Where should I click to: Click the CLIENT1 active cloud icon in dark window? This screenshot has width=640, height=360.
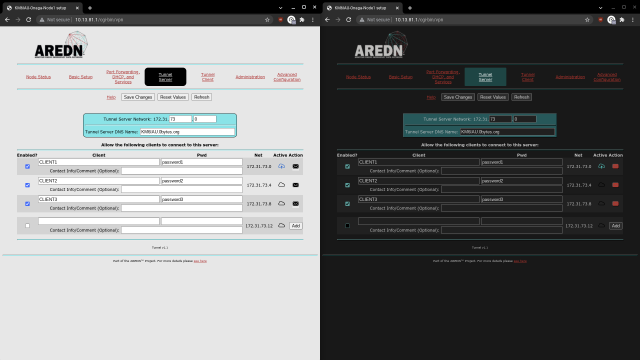click(x=601, y=166)
